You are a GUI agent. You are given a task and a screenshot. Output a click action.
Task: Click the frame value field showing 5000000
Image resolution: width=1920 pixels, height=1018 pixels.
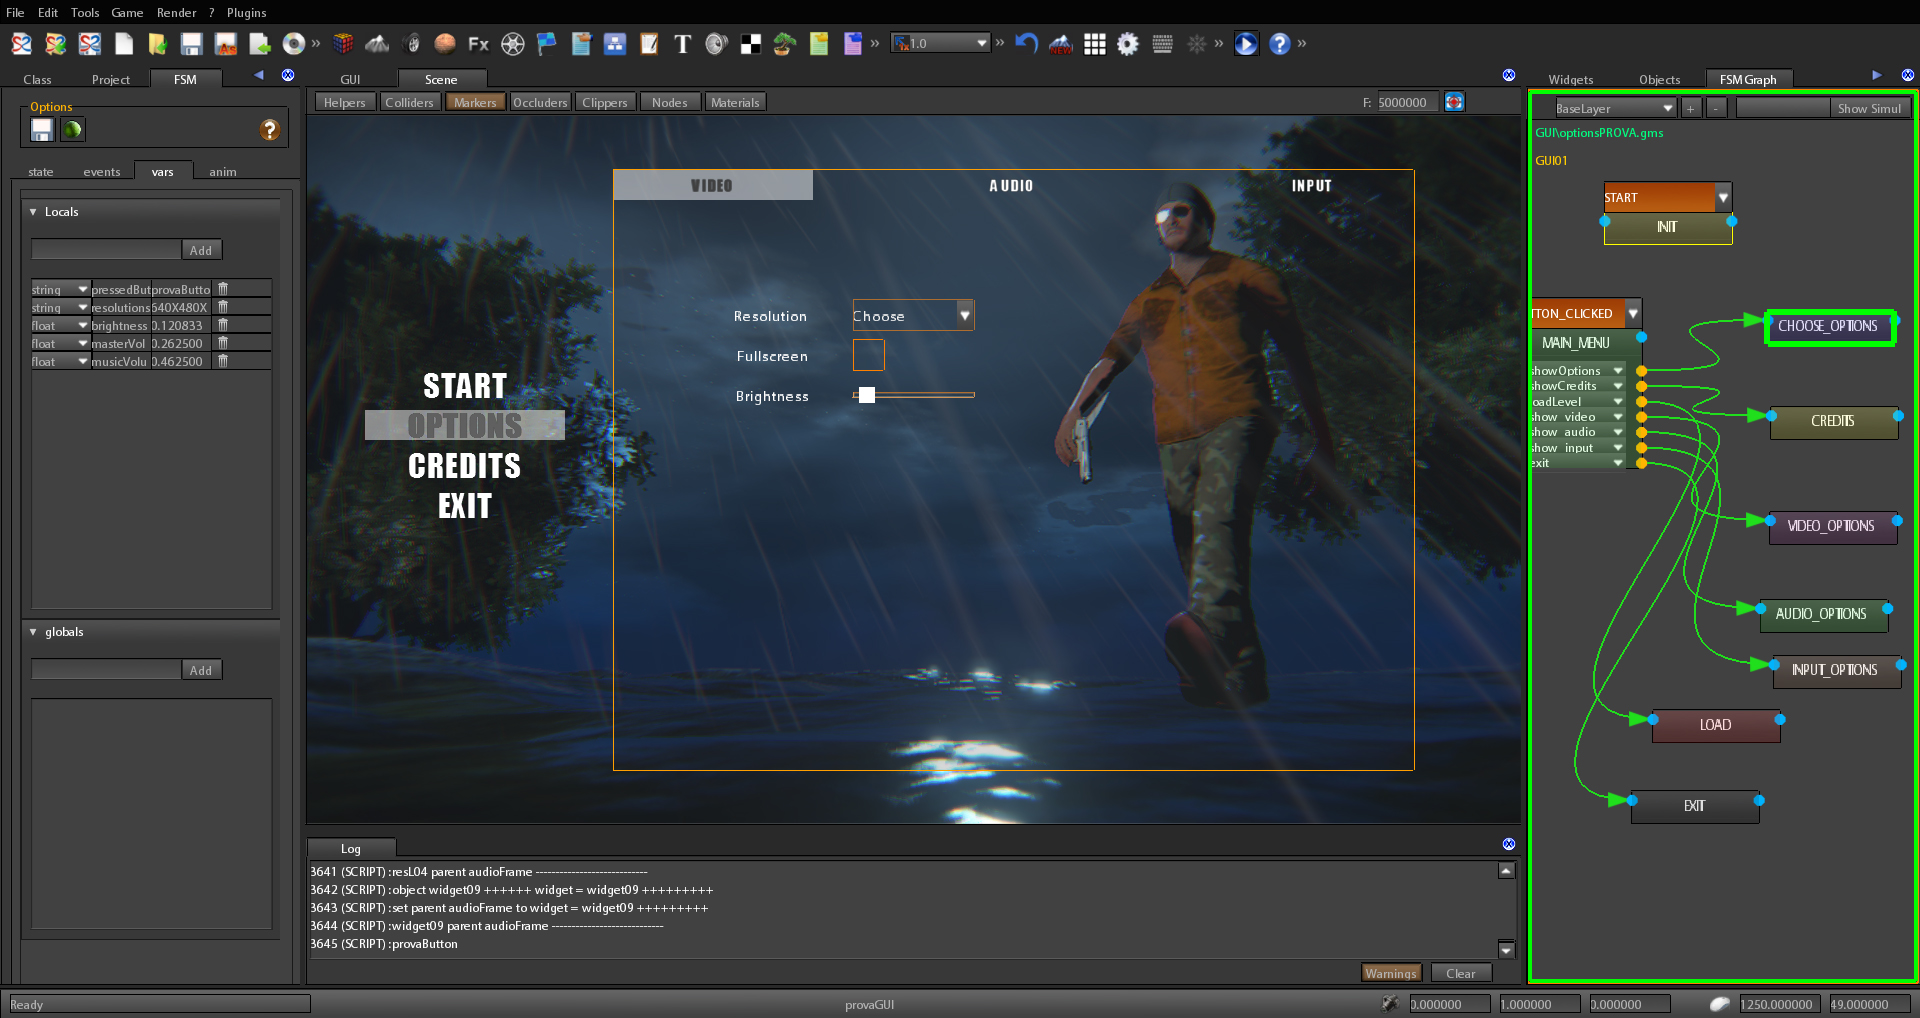[1407, 101]
